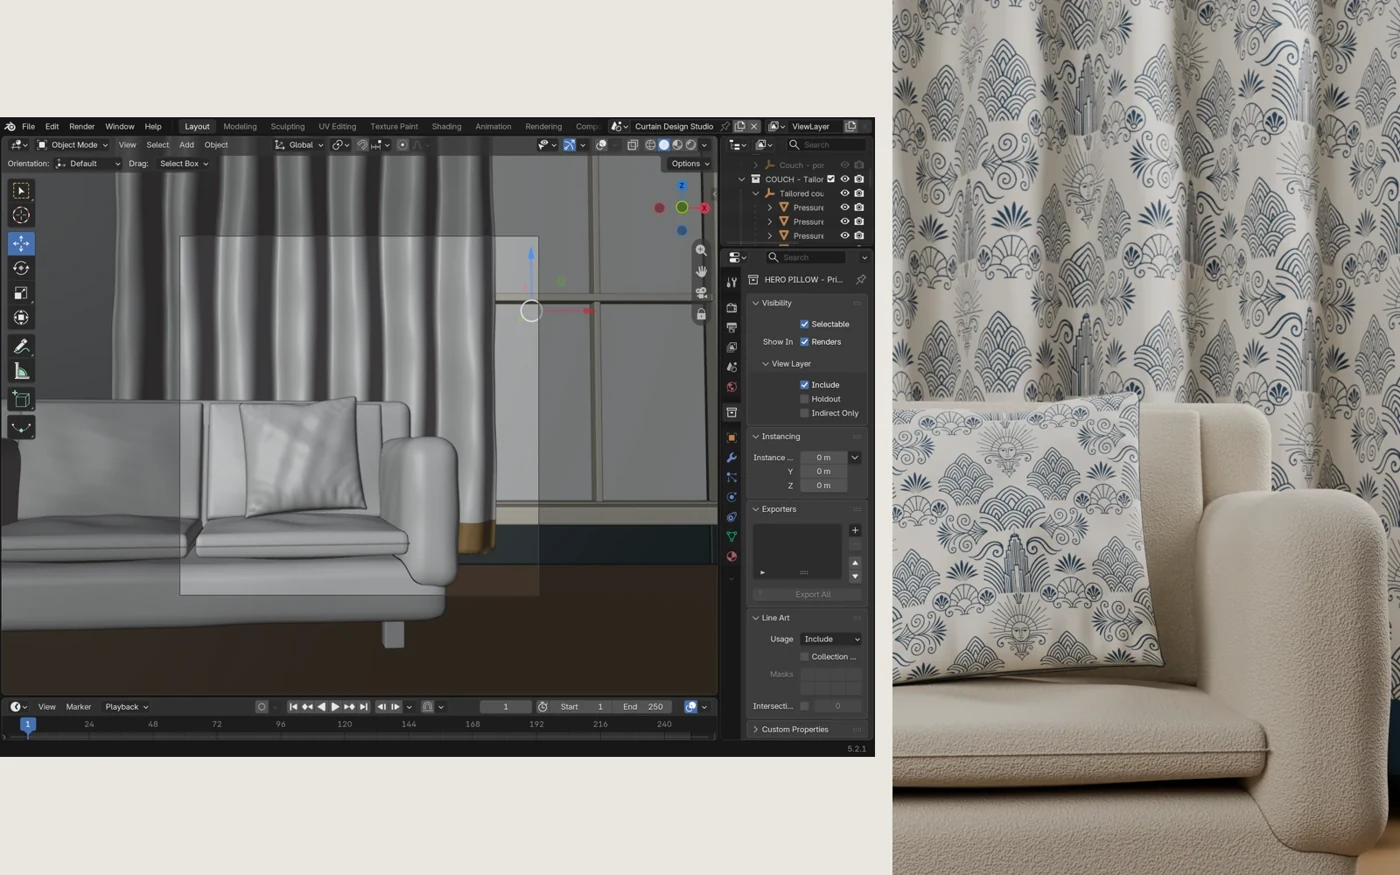Open the viewport Options button
1400x875 pixels.
[x=689, y=164]
